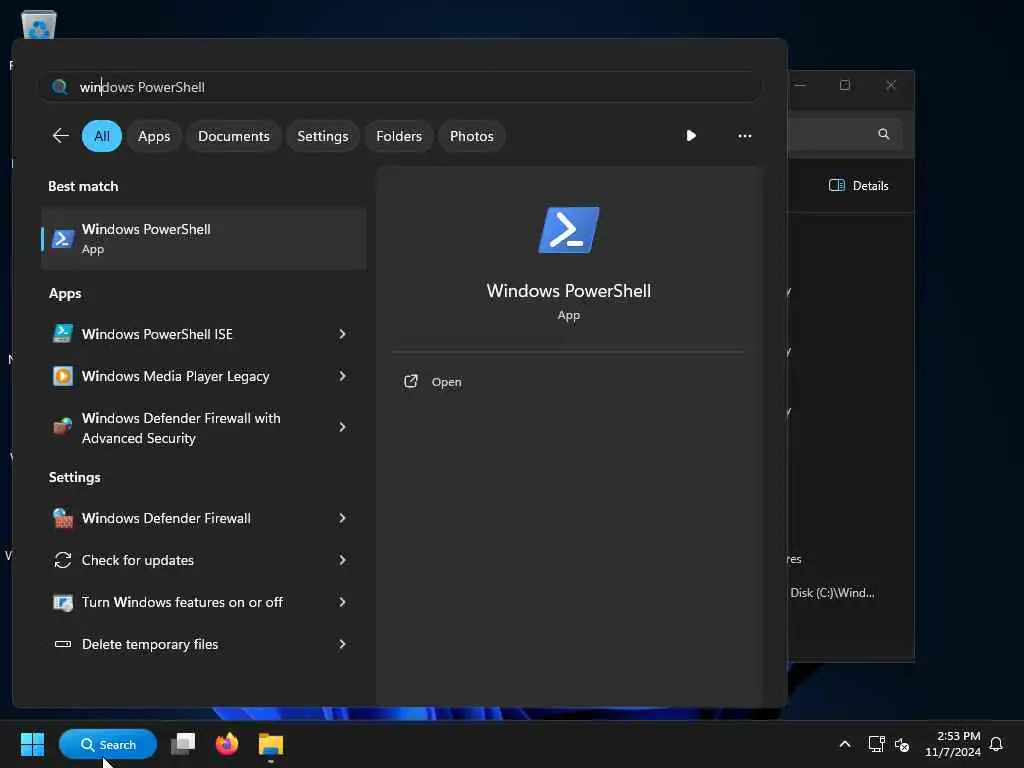The height and width of the screenshot is (768, 1024).
Task: Expand Windows PowerShell ISE options chevron
Action: 342,334
